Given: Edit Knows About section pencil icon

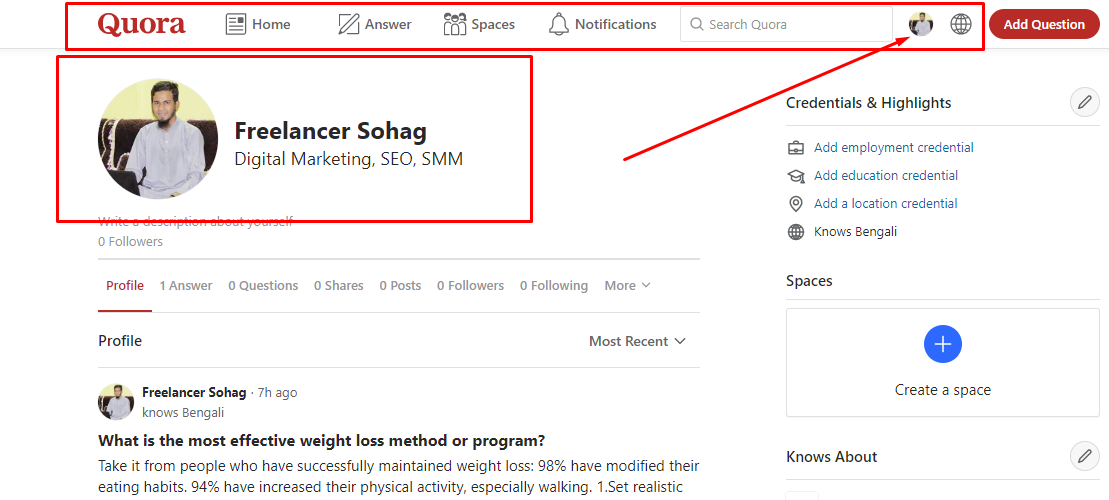Looking at the screenshot, I should point(1084,457).
